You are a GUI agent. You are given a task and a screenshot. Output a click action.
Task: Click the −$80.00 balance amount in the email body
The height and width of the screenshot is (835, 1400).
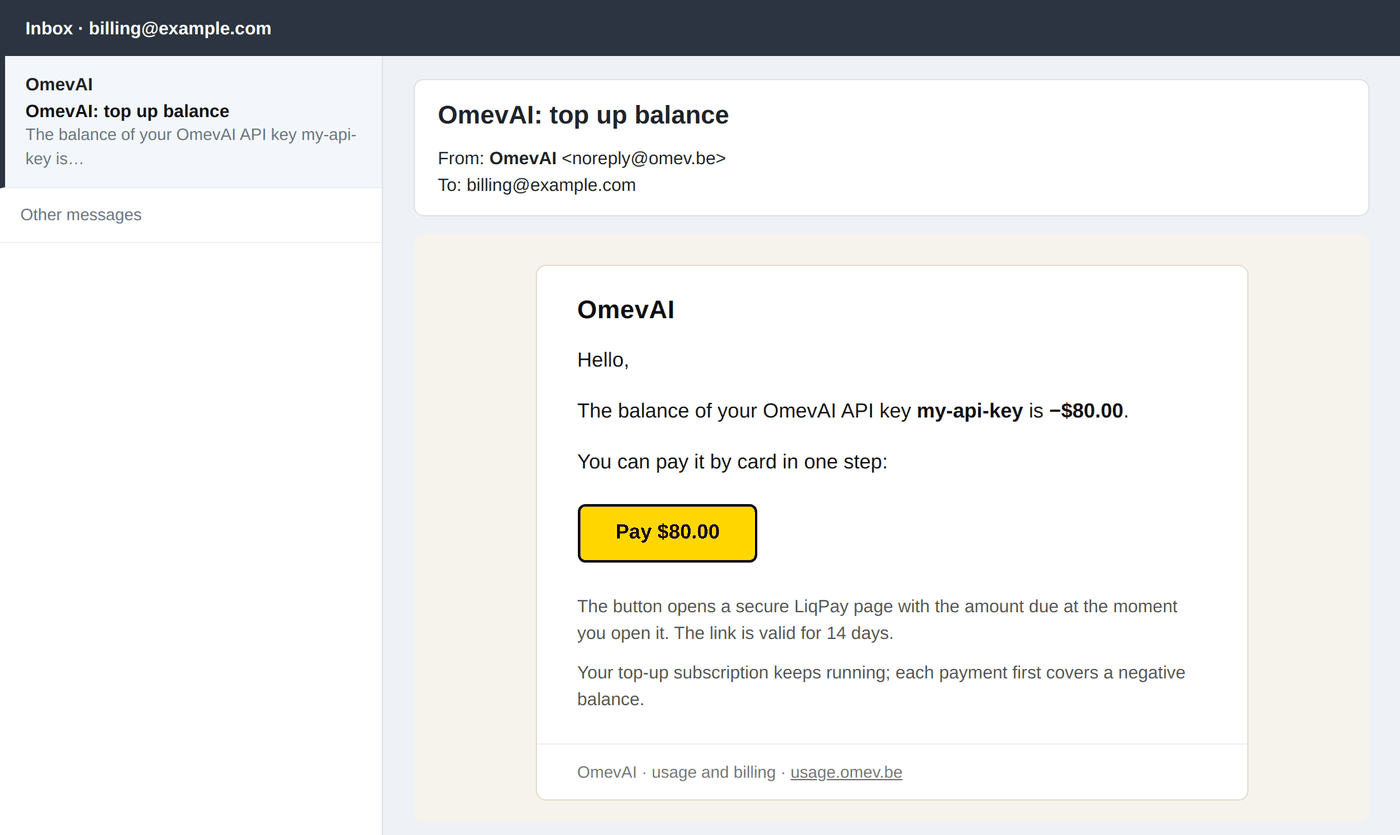point(1086,411)
